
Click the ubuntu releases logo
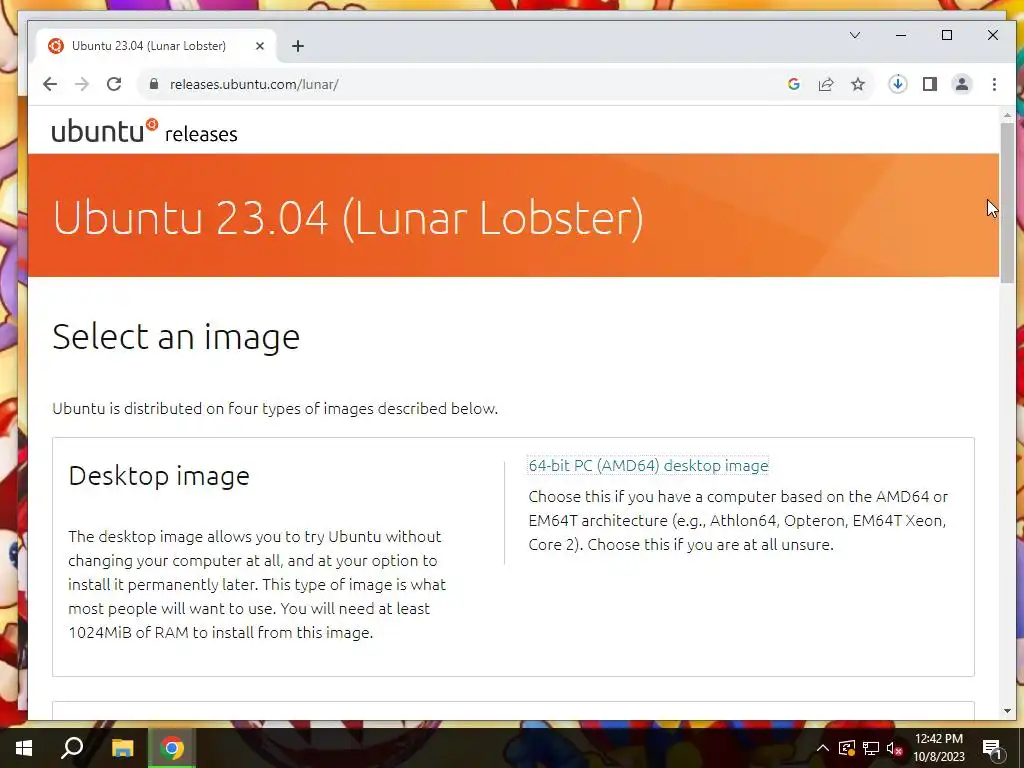pos(144,131)
